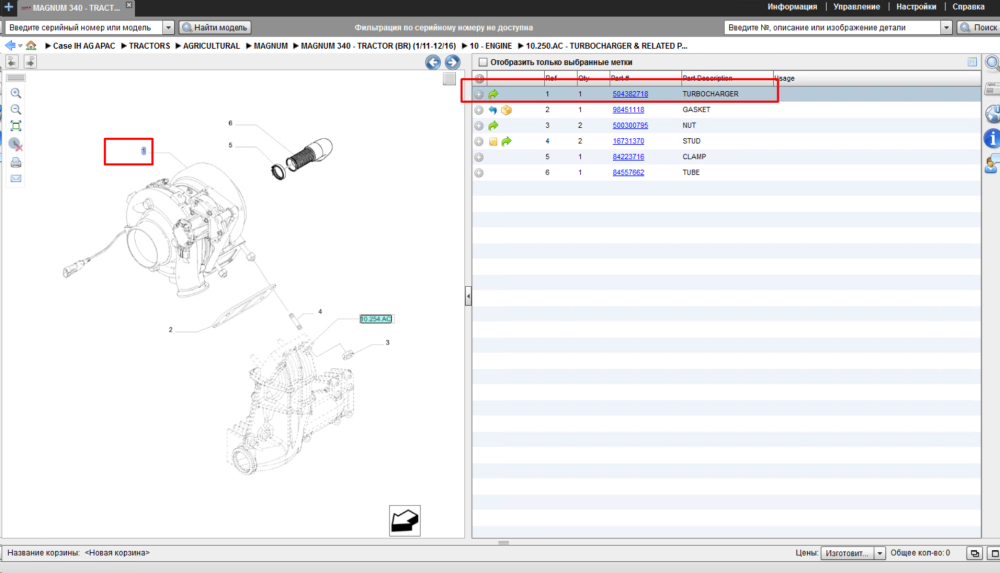Go to previous page icon above the diagram

point(12,61)
